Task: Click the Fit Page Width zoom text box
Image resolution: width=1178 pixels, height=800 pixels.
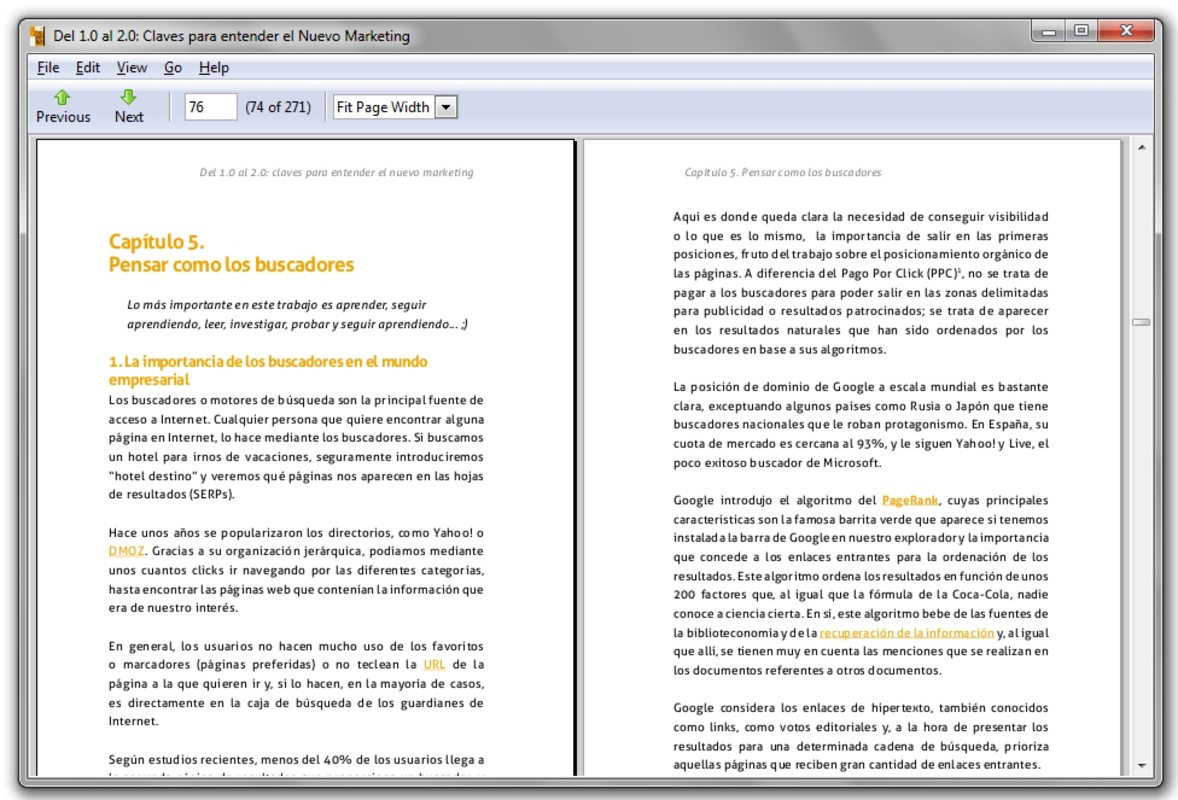Action: click(x=384, y=107)
